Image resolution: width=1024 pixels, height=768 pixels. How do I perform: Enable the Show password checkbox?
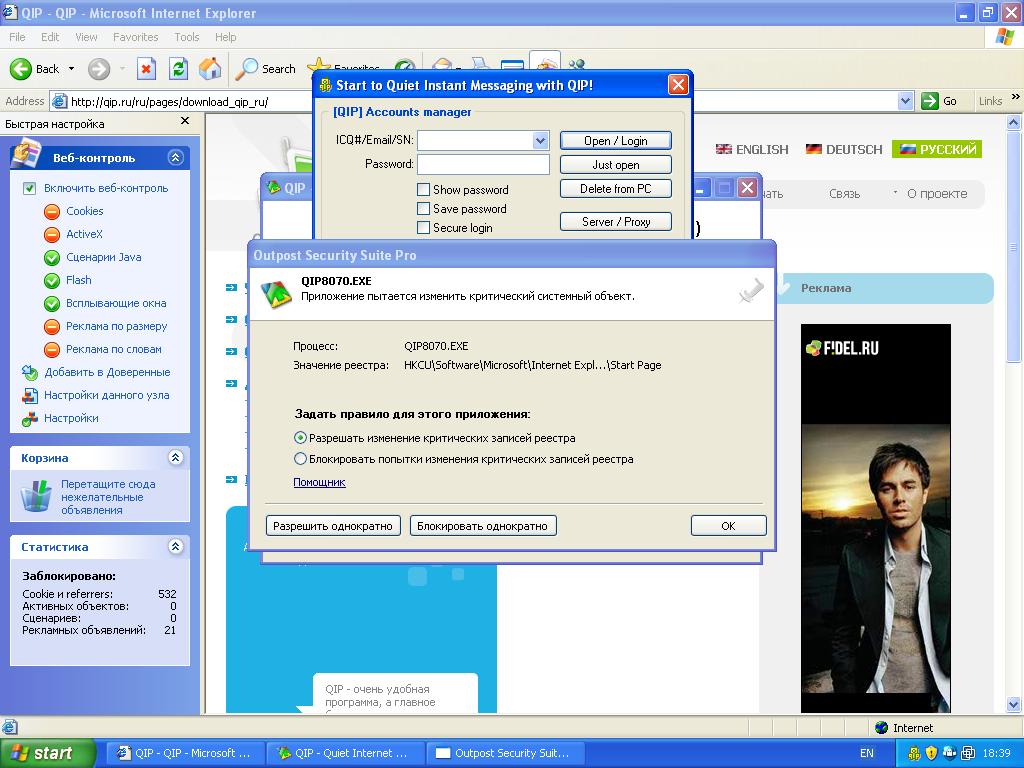pos(423,189)
